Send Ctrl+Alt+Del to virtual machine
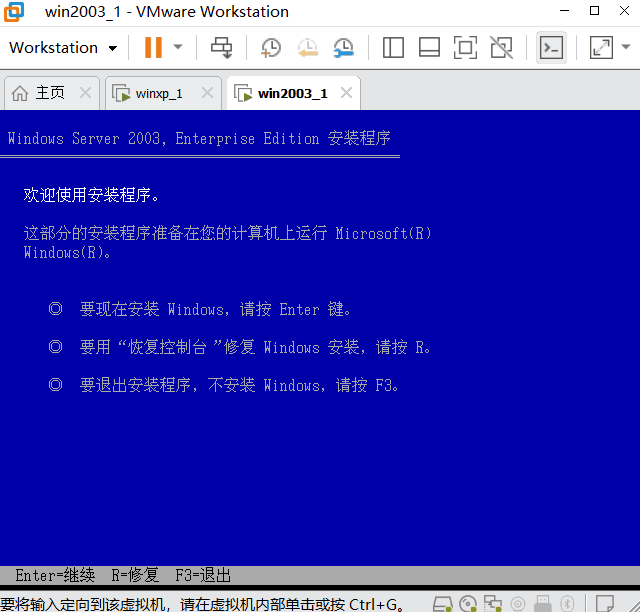This screenshot has width=640, height=612. click(222, 47)
